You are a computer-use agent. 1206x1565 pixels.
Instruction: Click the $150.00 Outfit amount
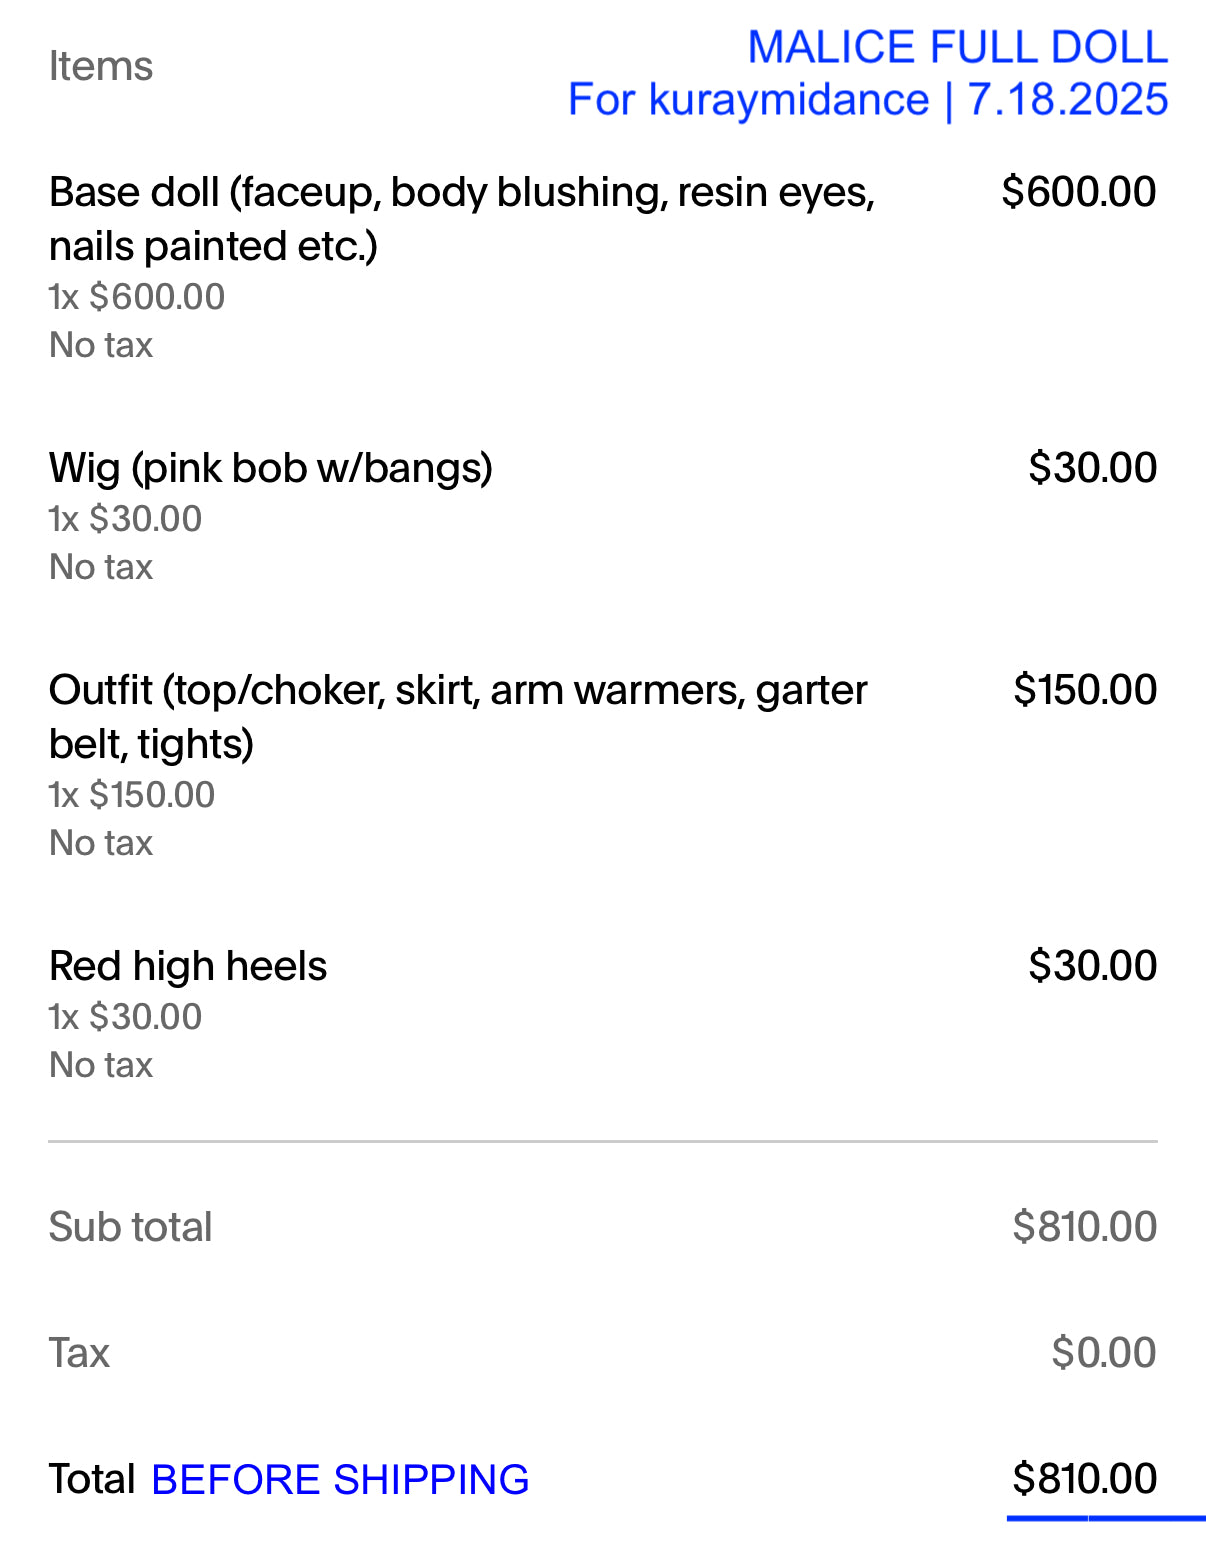[1085, 690]
